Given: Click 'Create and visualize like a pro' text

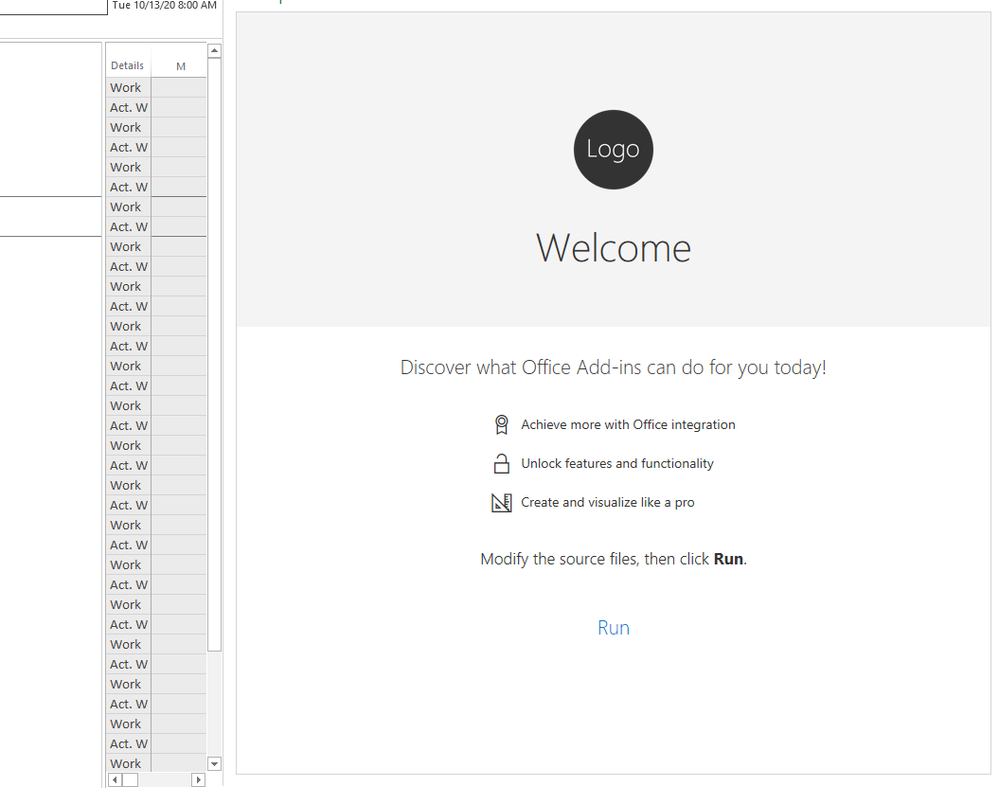Looking at the screenshot, I should click(607, 502).
